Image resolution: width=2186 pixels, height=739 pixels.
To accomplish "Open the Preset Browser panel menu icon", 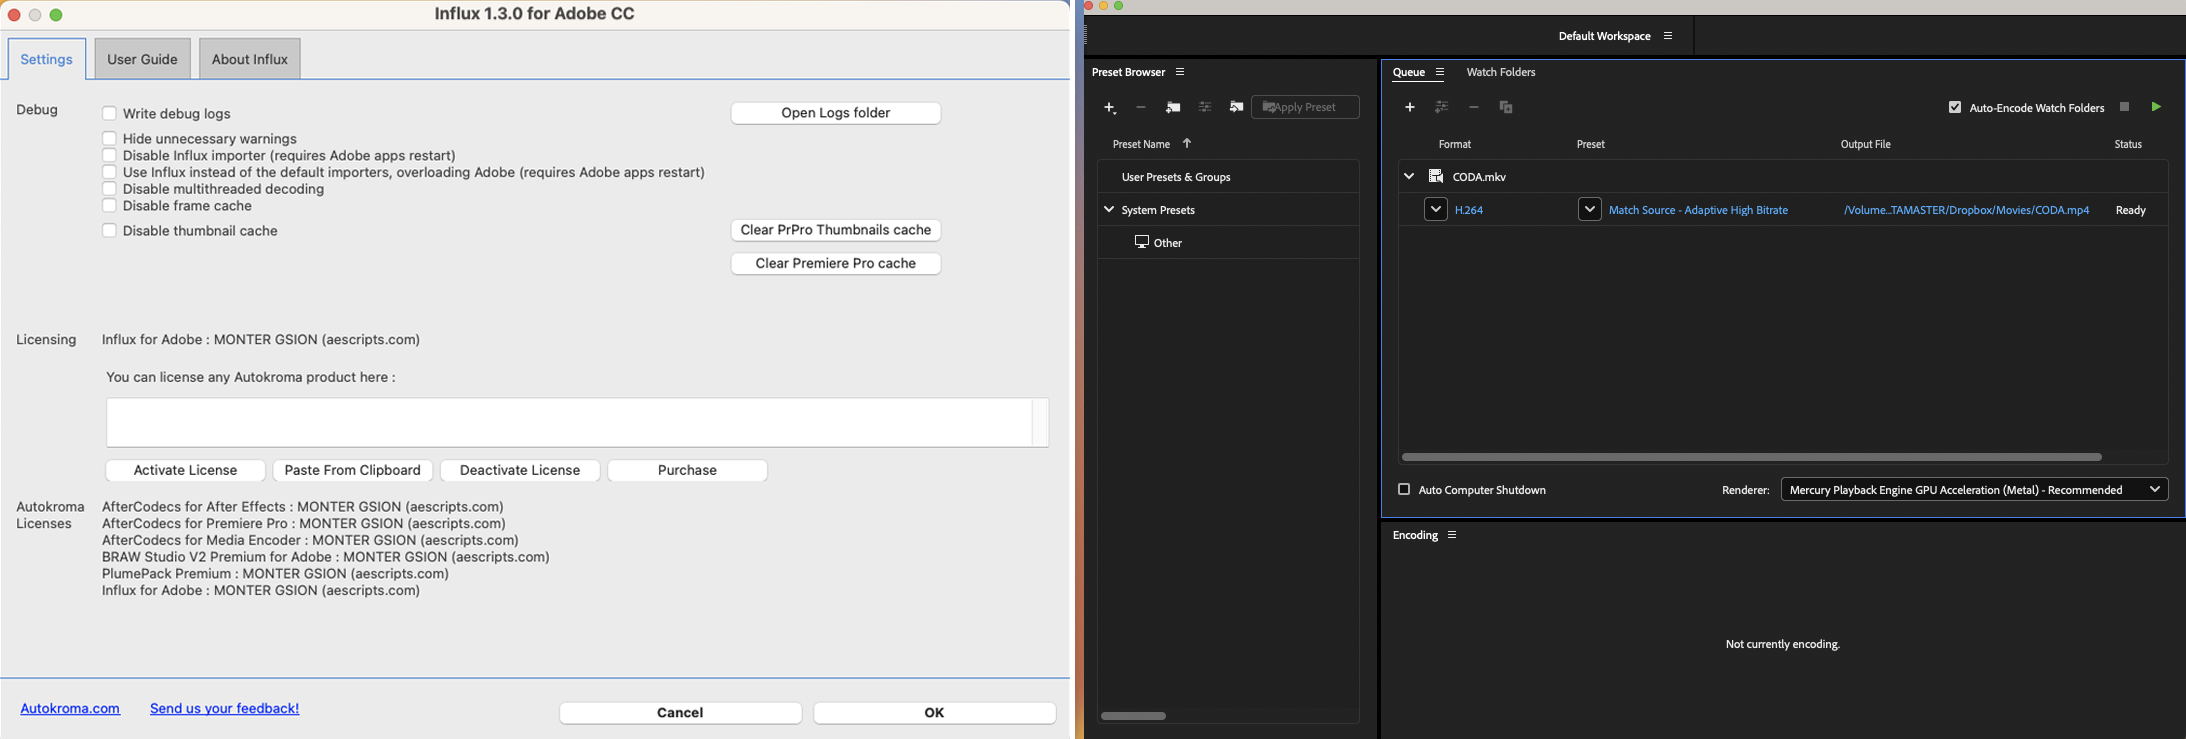I will 1180,72.
